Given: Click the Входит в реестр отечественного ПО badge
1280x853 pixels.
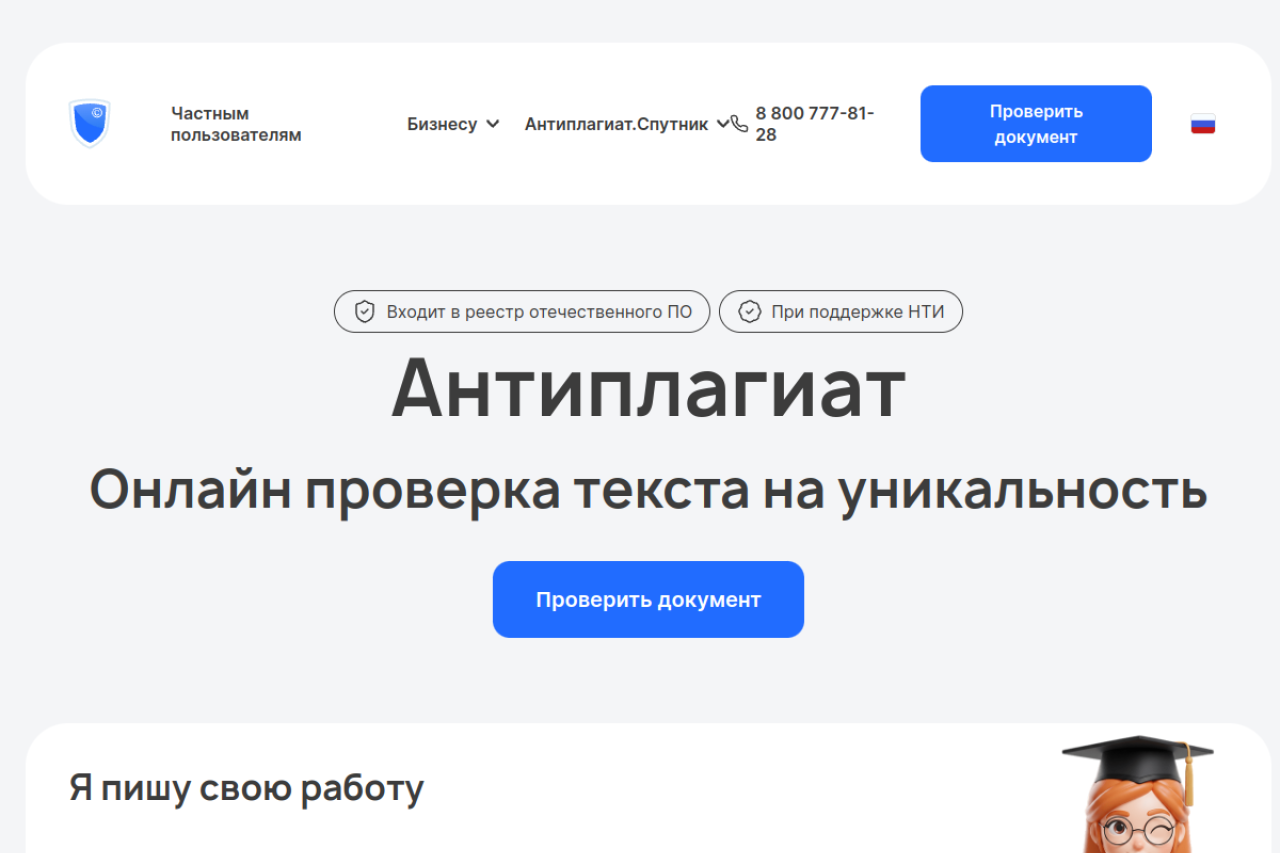Looking at the screenshot, I should pyautogui.click(x=522, y=312).
